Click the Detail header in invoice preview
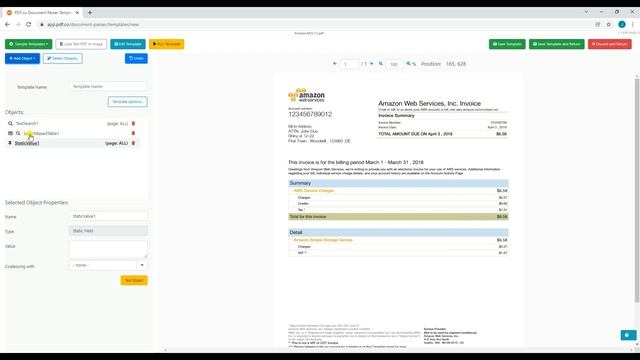Image resolution: width=640 pixels, height=360 pixels. (x=398, y=232)
